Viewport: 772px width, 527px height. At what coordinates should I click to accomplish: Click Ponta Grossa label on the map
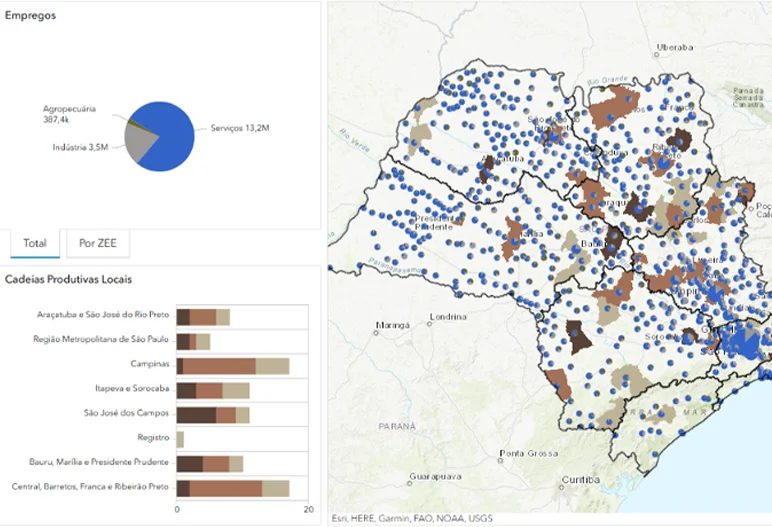(x=529, y=453)
